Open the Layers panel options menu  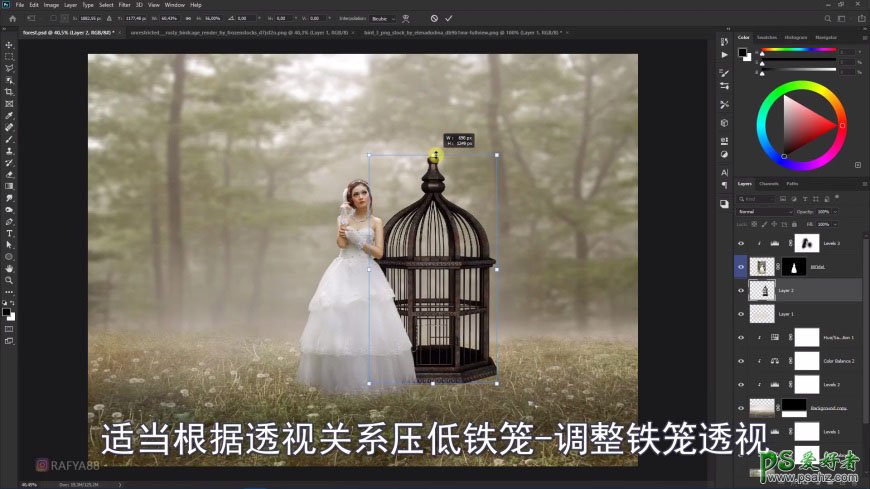pos(864,184)
